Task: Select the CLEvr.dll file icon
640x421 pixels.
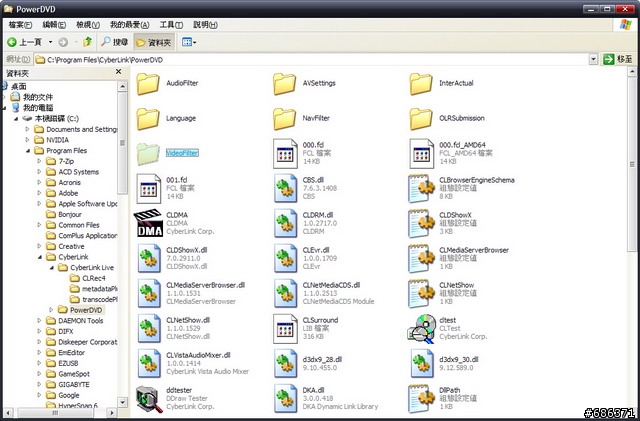Action: [x=285, y=258]
